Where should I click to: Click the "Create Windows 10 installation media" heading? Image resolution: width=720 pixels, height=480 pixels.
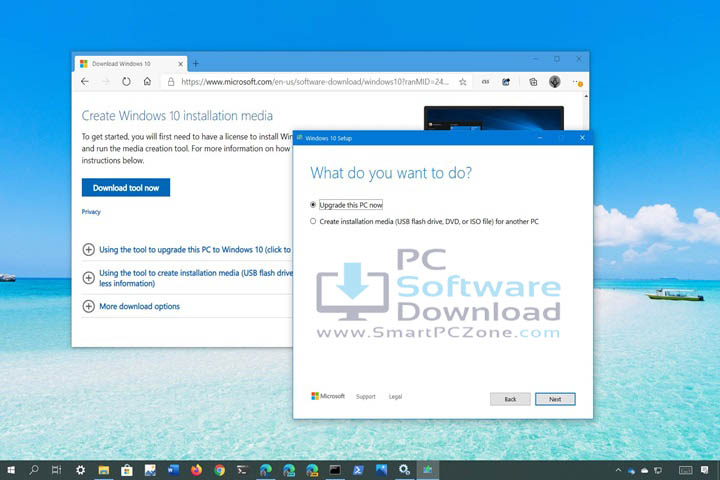[177, 115]
